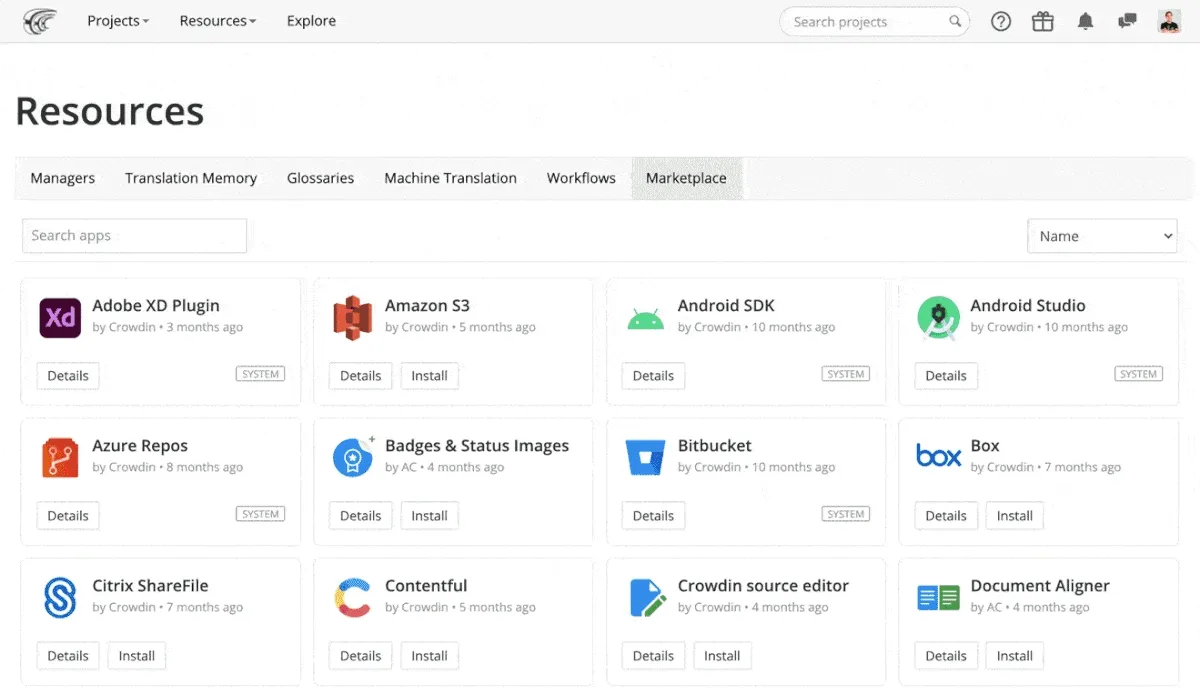Click SYSTEM badge on Bitbucket card
1200x694 pixels.
pyautogui.click(x=846, y=514)
